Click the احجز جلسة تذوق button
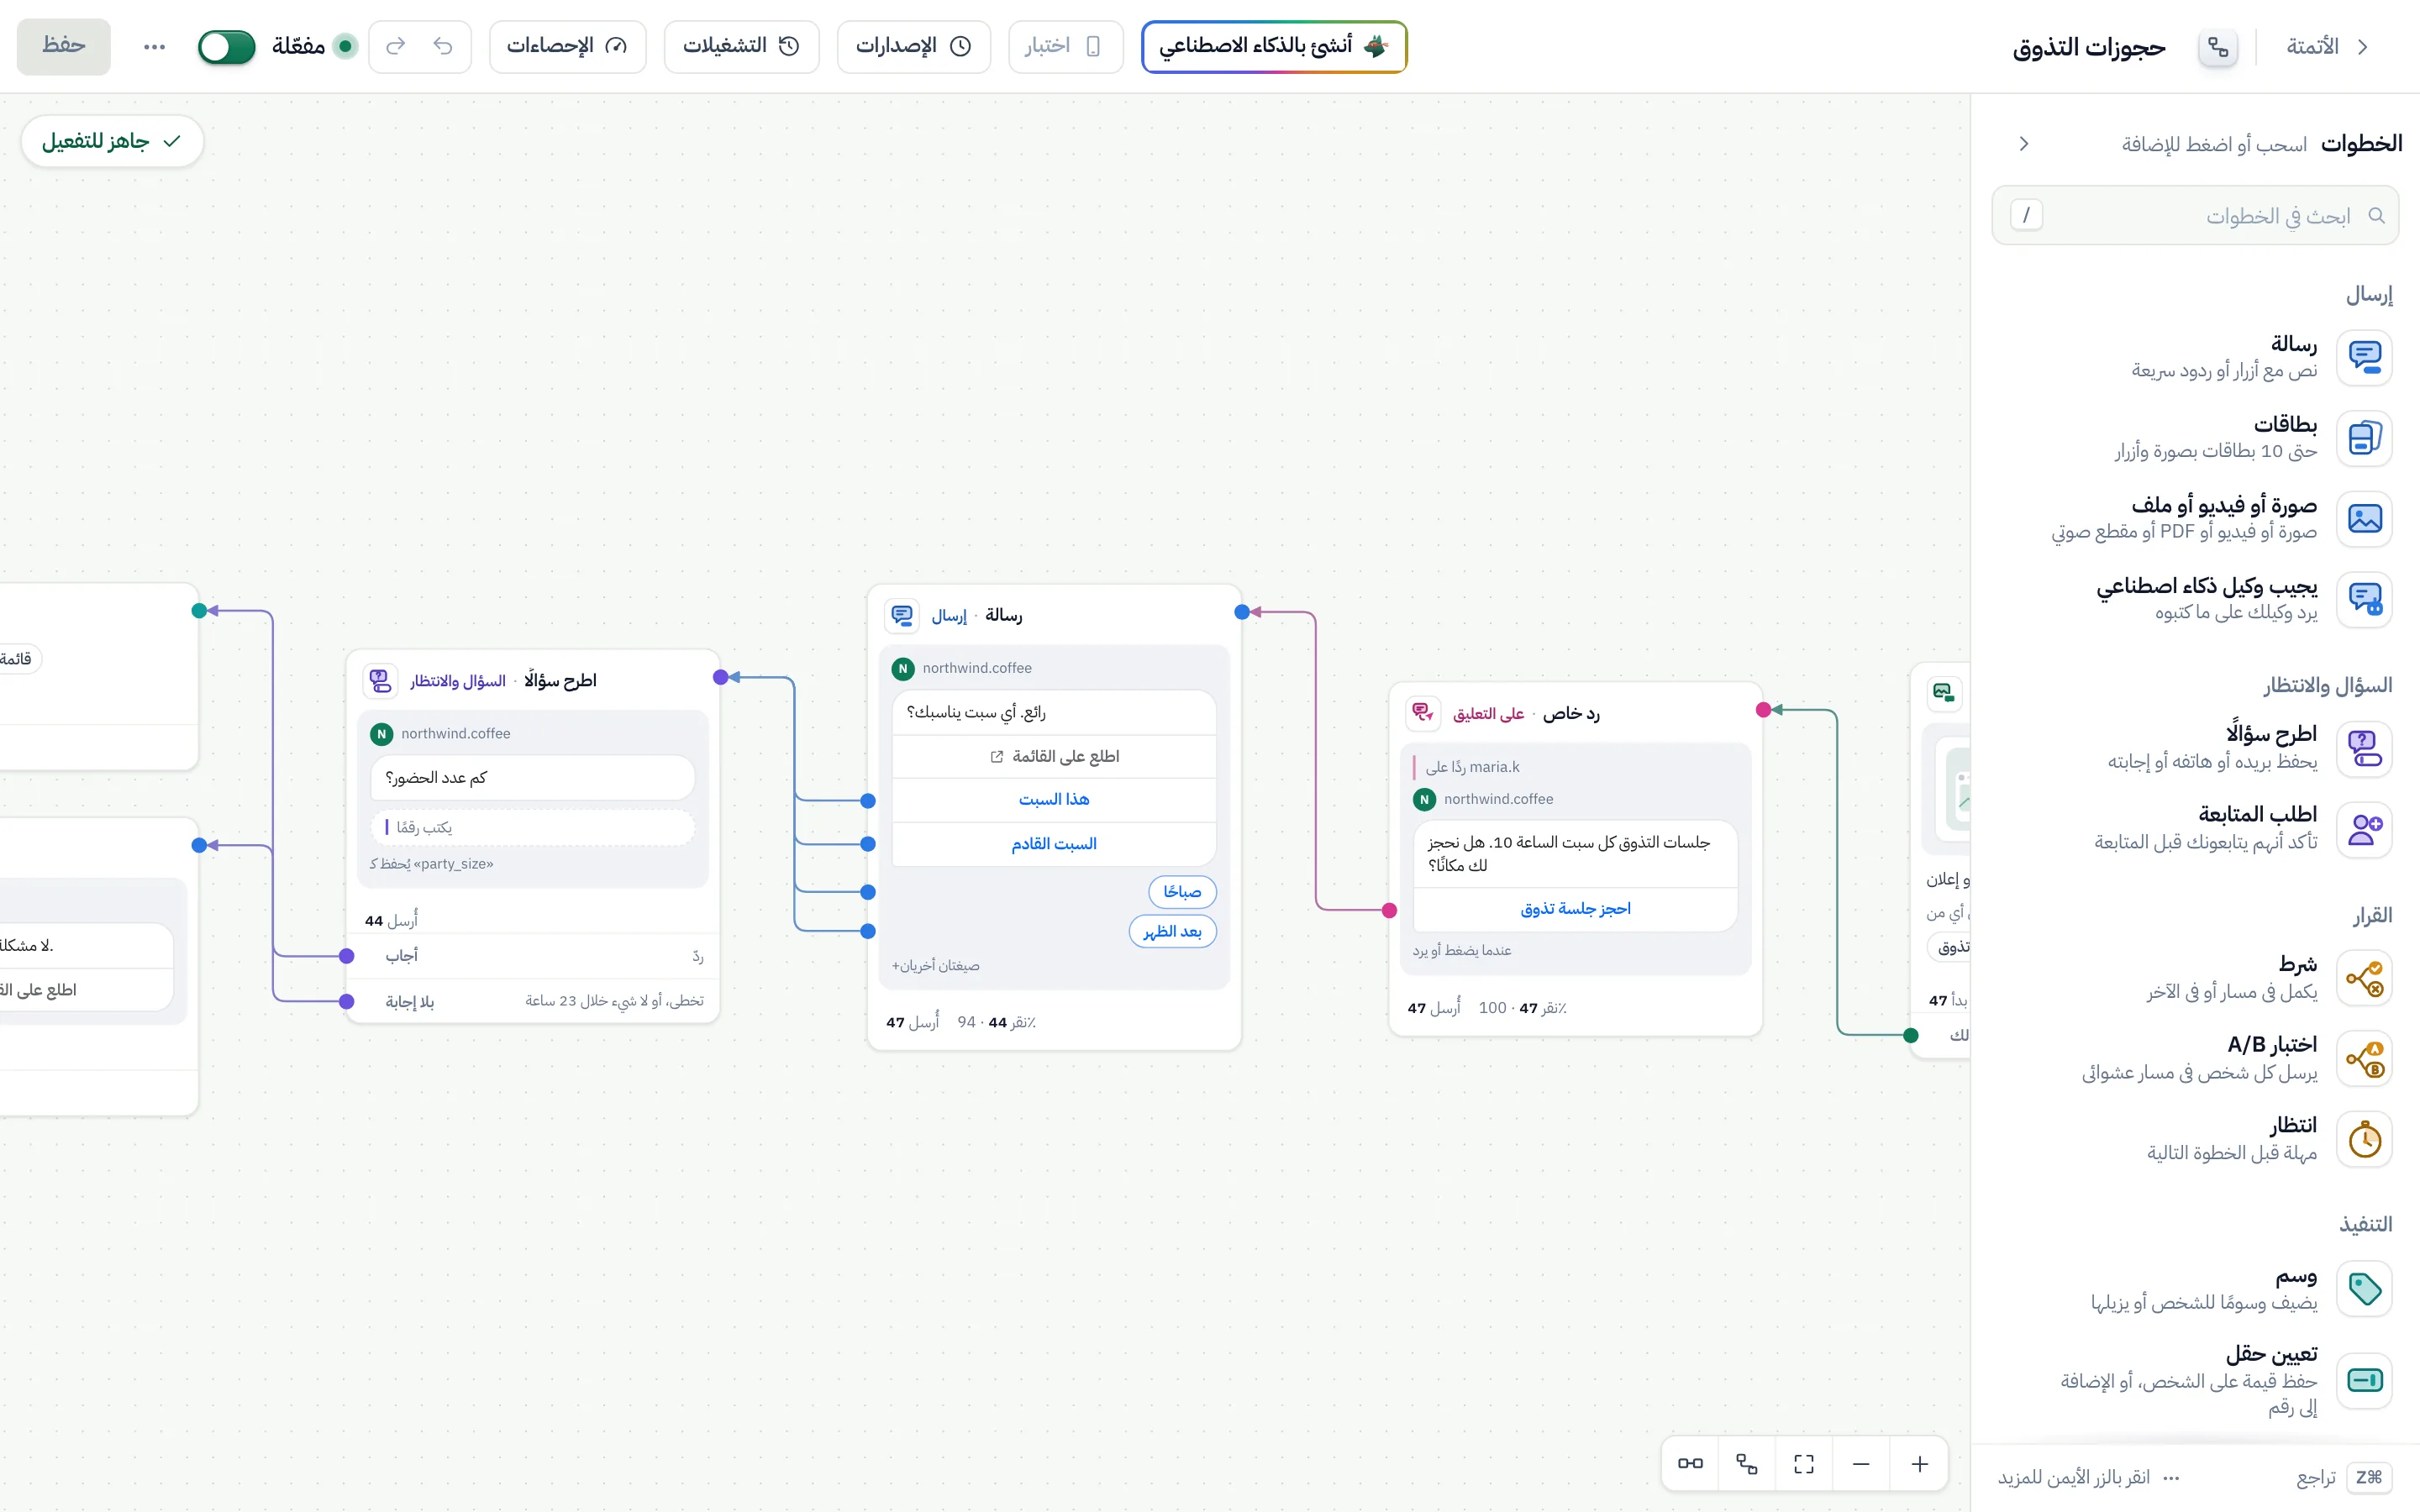The width and height of the screenshot is (2420, 1512). pos(1575,909)
